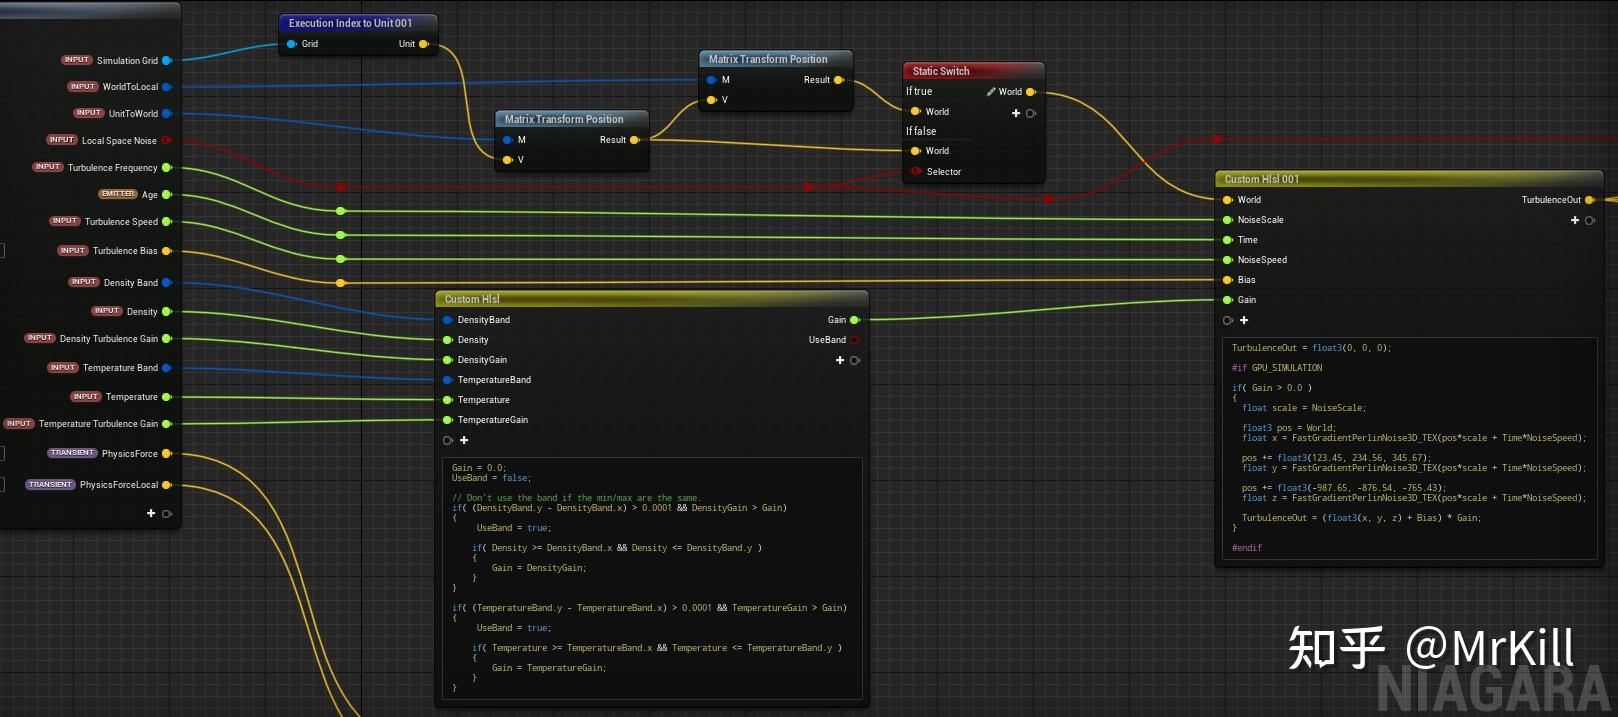
Task: Click the Turbulence Speed output pin
Action: [167, 222]
